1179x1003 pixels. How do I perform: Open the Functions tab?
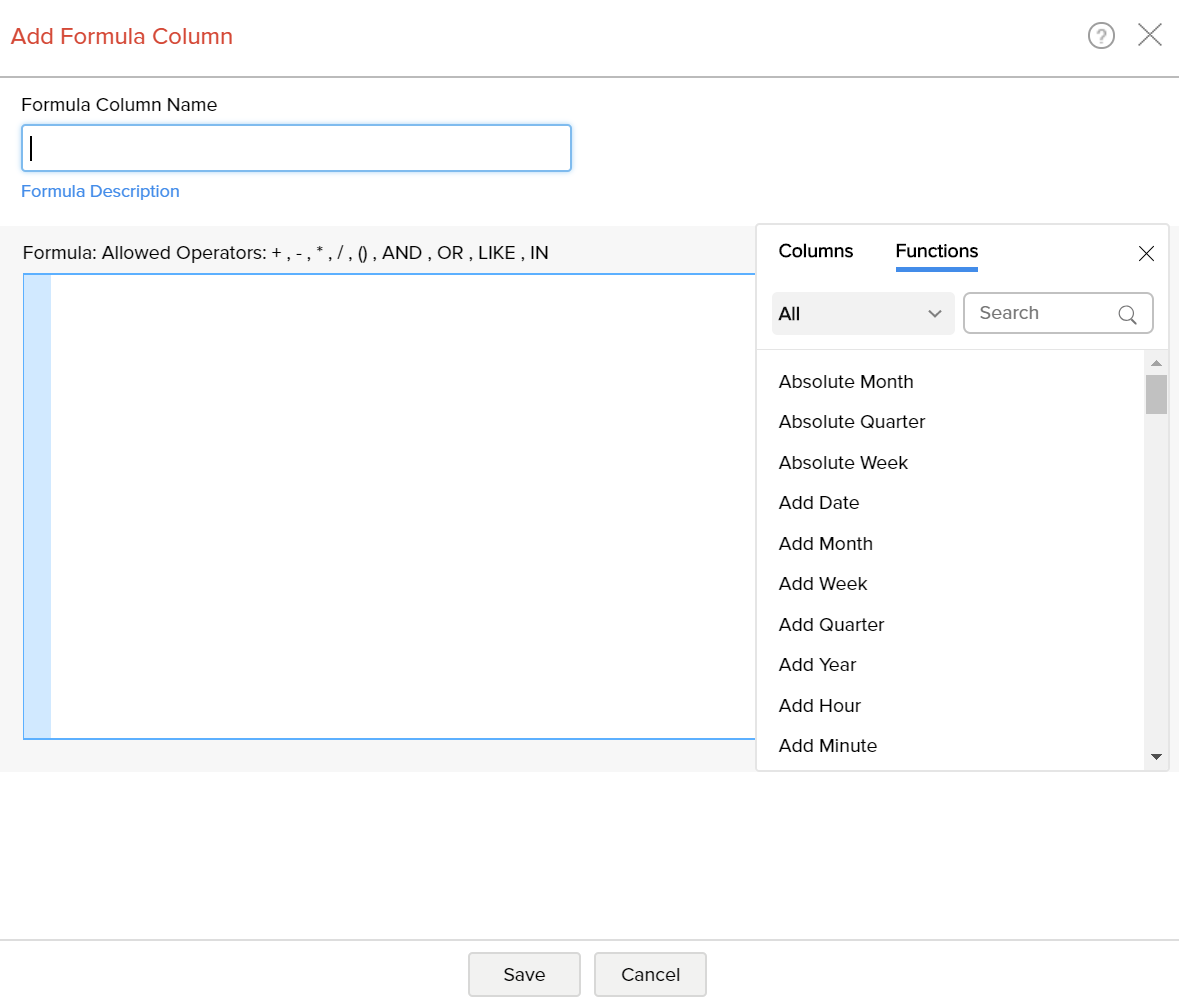(936, 250)
